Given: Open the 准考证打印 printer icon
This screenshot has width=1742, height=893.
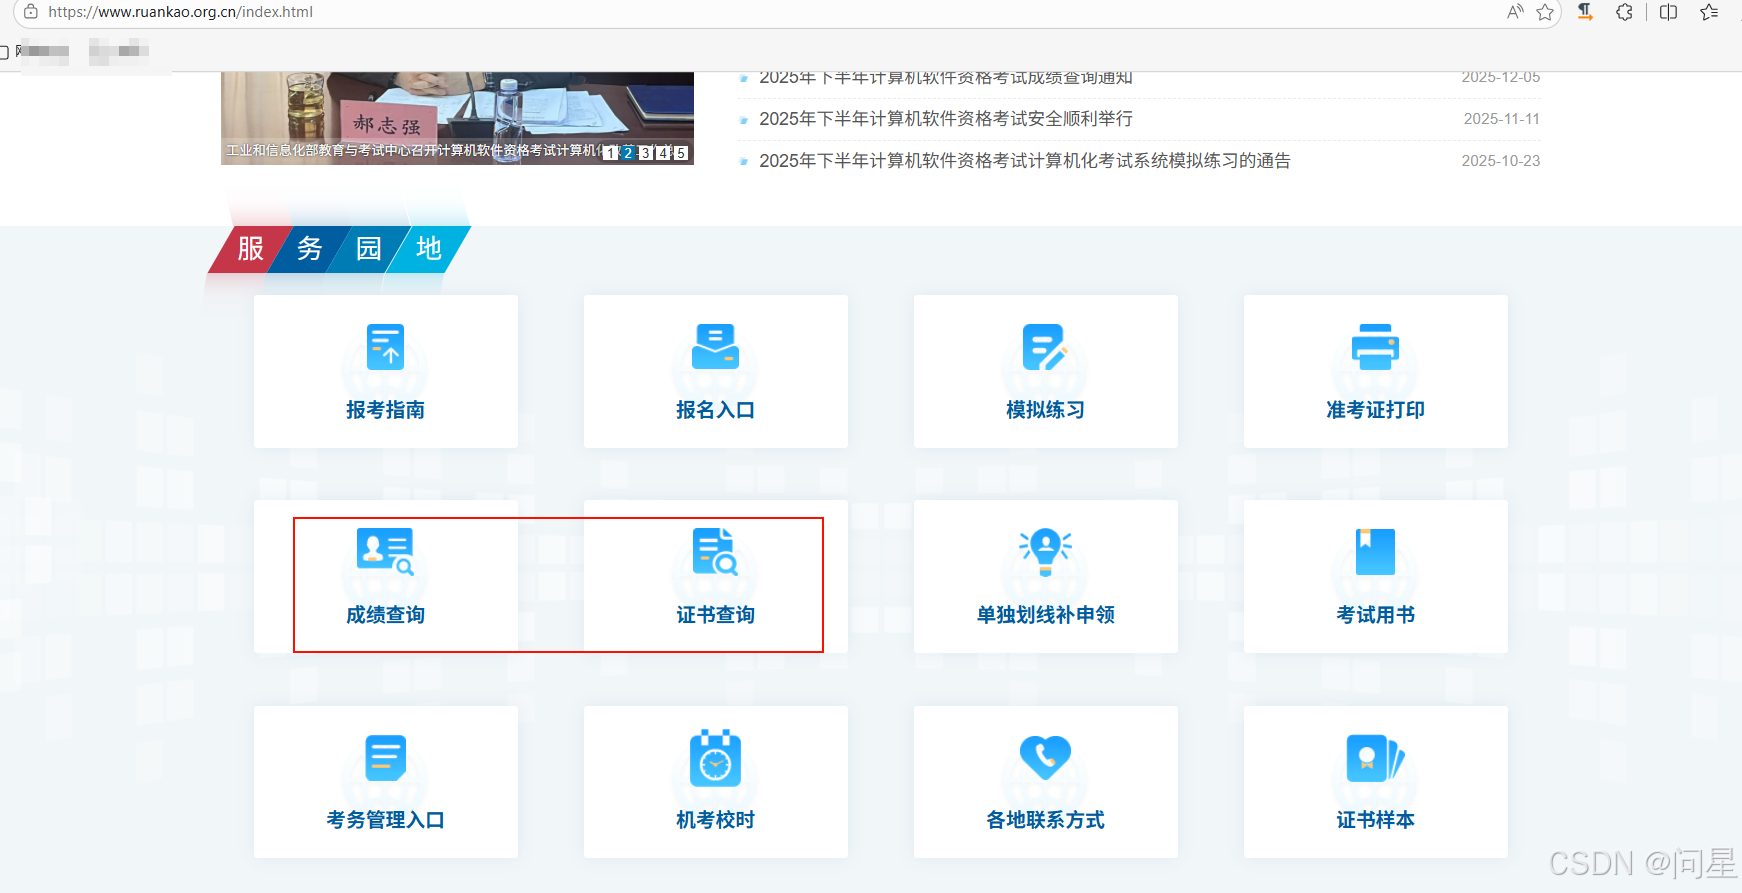Looking at the screenshot, I should click(x=1375, y=347).
